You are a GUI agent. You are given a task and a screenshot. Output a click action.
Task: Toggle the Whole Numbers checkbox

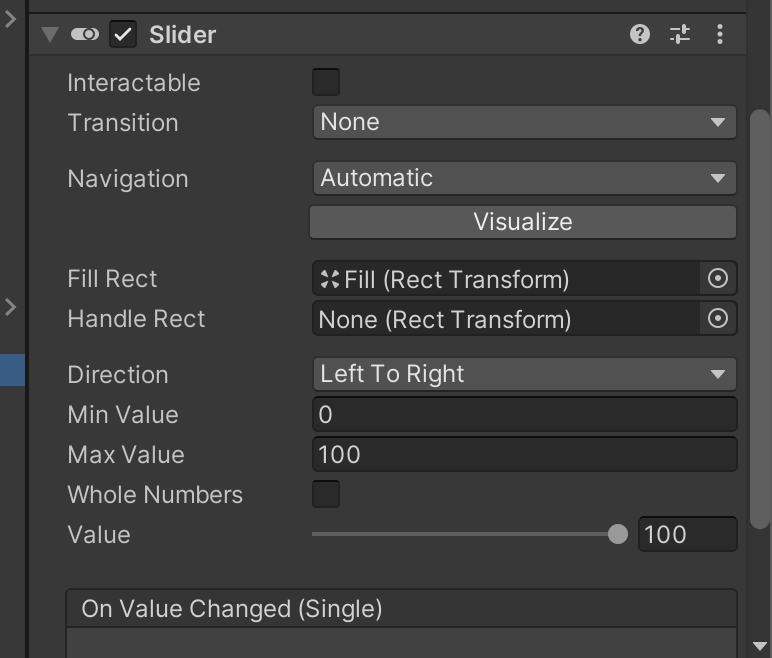tap(326, 494)
